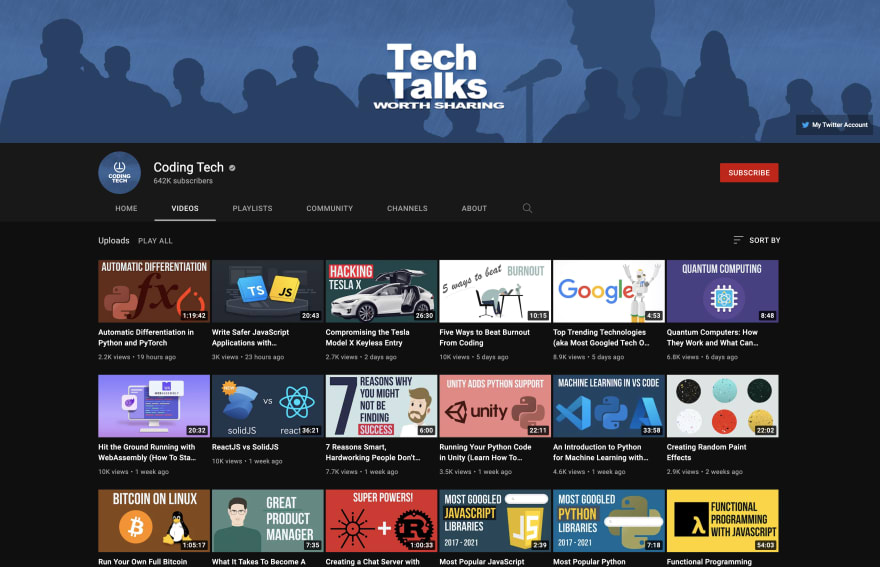Open Machine Learning in VS Code thumbnail
The image size is (880, 567).
click(609, 406)
